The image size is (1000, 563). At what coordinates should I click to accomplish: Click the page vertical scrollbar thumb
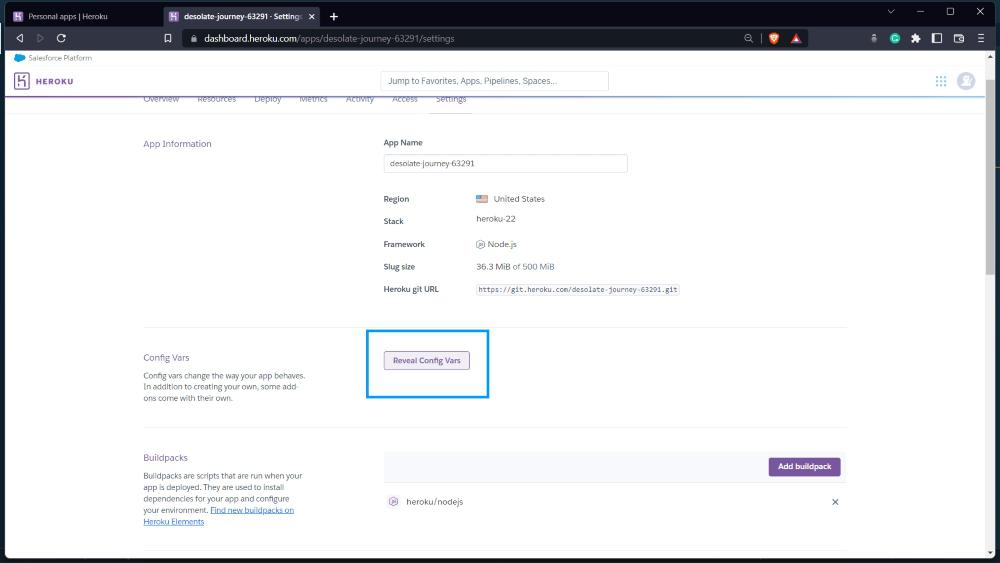[x=990, y=179]
